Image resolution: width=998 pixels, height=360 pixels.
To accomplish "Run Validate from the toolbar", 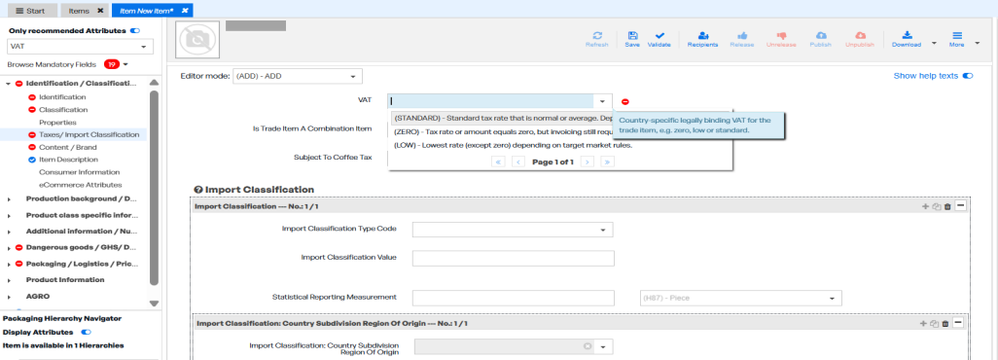I will point(659,36).
